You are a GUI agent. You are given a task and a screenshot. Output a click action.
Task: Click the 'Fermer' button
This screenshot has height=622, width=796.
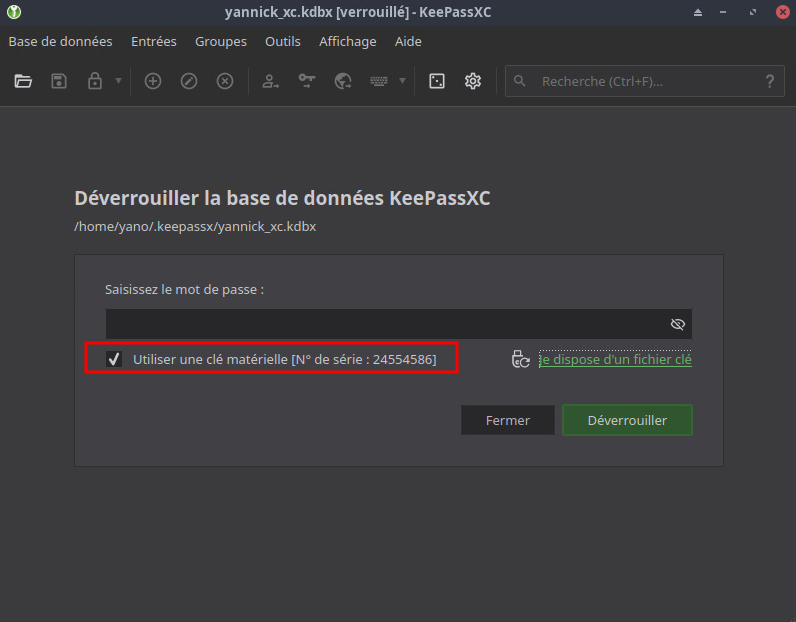[x=507, y=420]
